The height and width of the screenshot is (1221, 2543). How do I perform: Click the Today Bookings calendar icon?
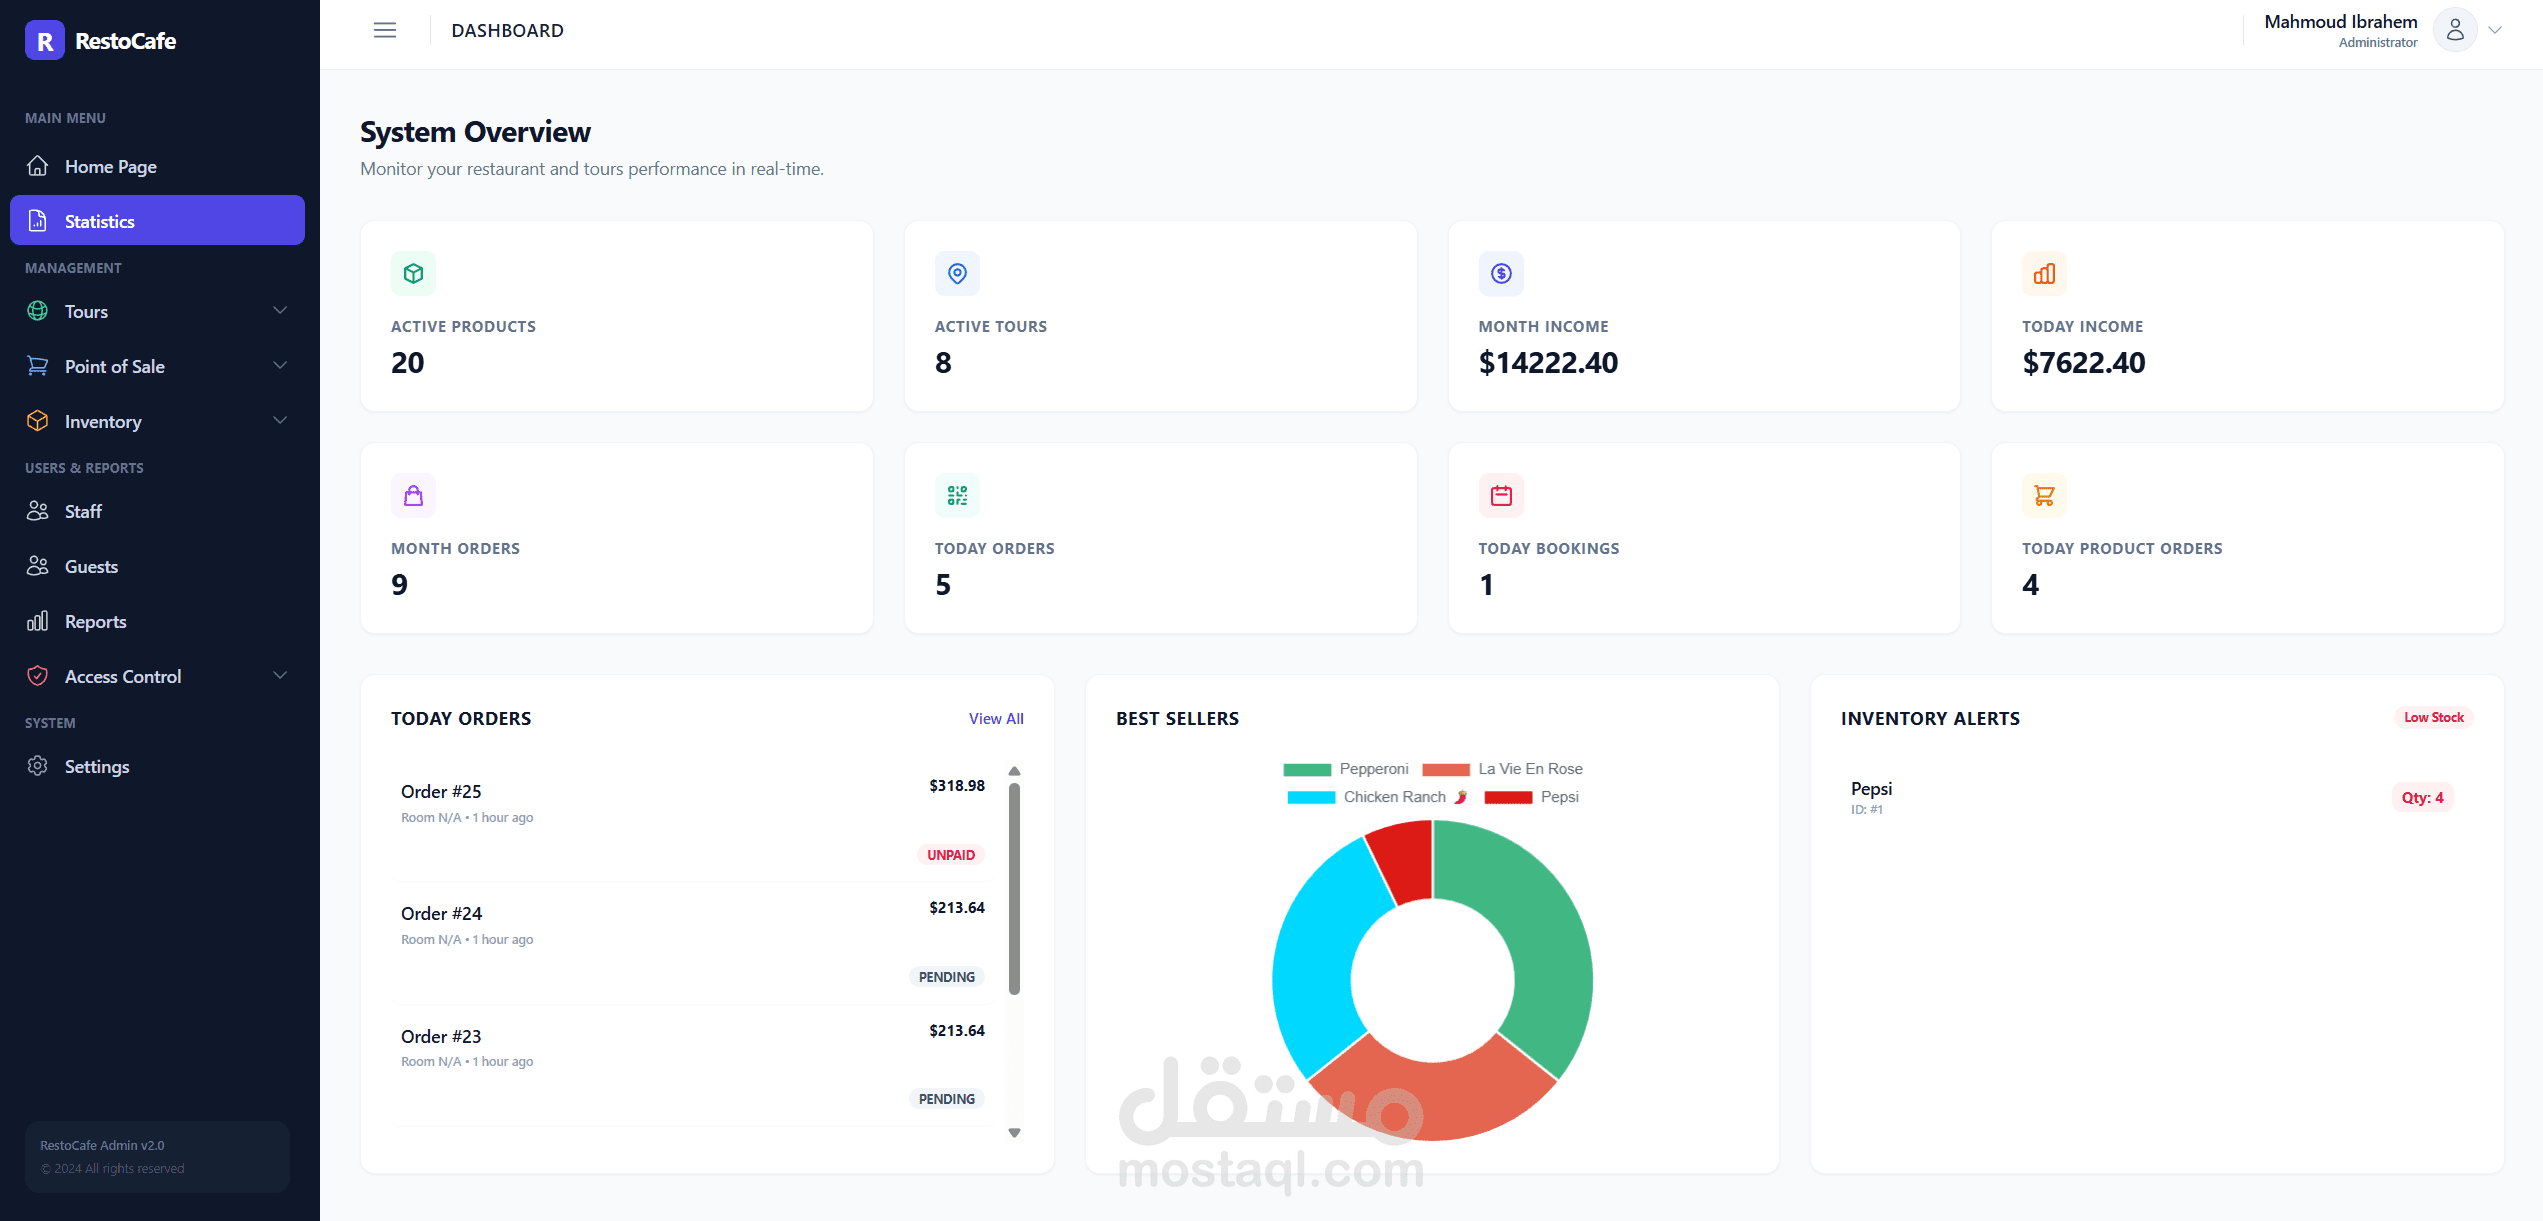pyautogui.click(x=1501, y=495)
